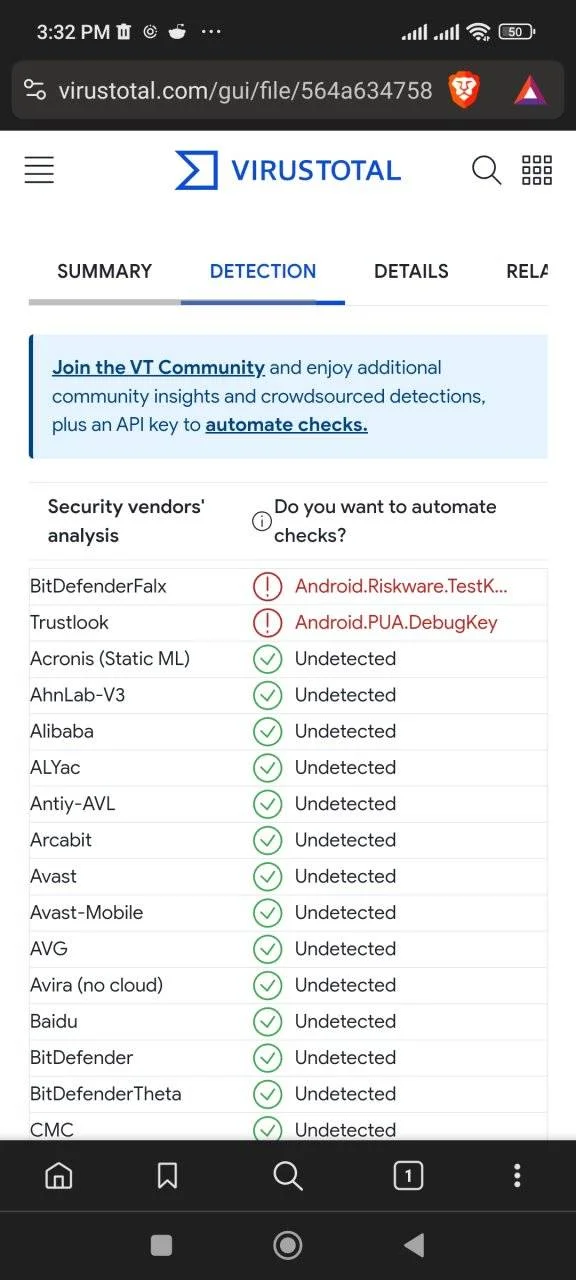Viewport: 576px width, 1280px height.
Task: Open the automate checks link
Action: pos(286,424)
